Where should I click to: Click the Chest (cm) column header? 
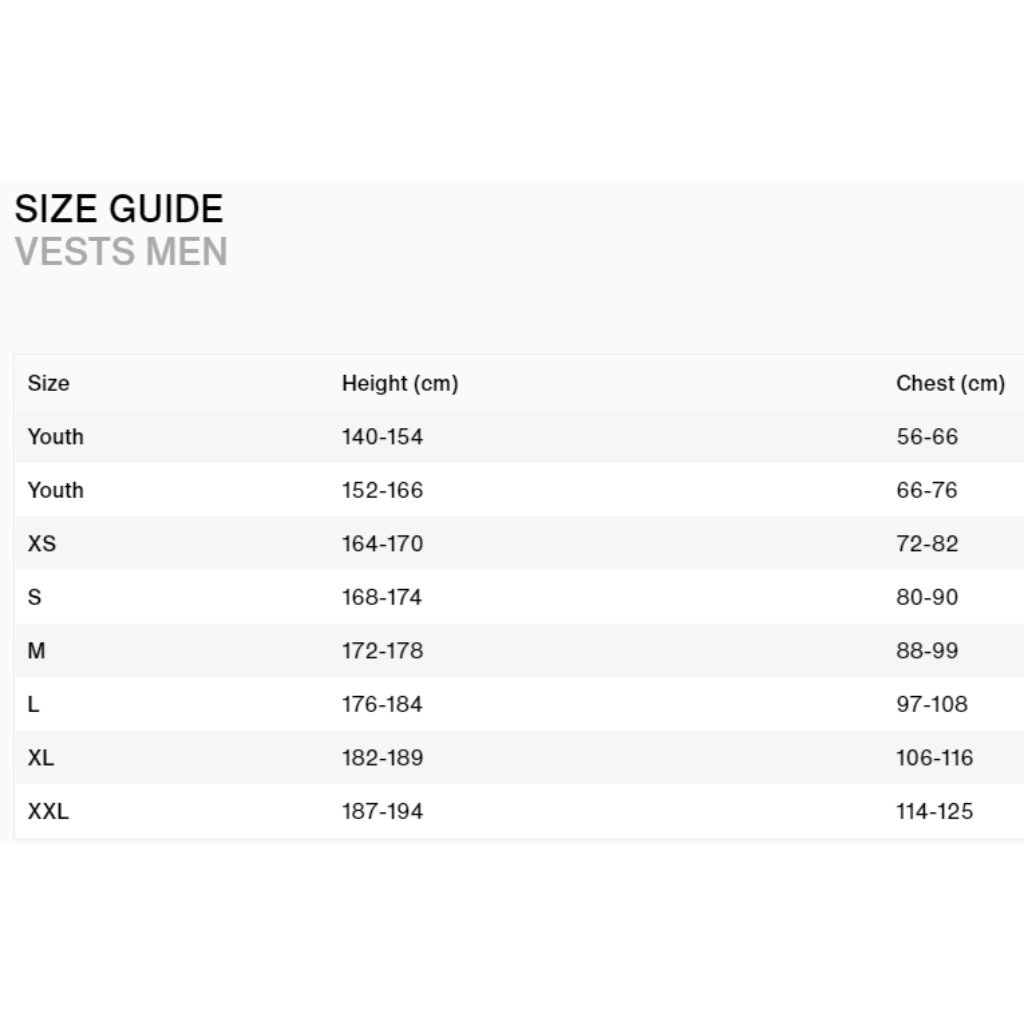pos(950,383)
